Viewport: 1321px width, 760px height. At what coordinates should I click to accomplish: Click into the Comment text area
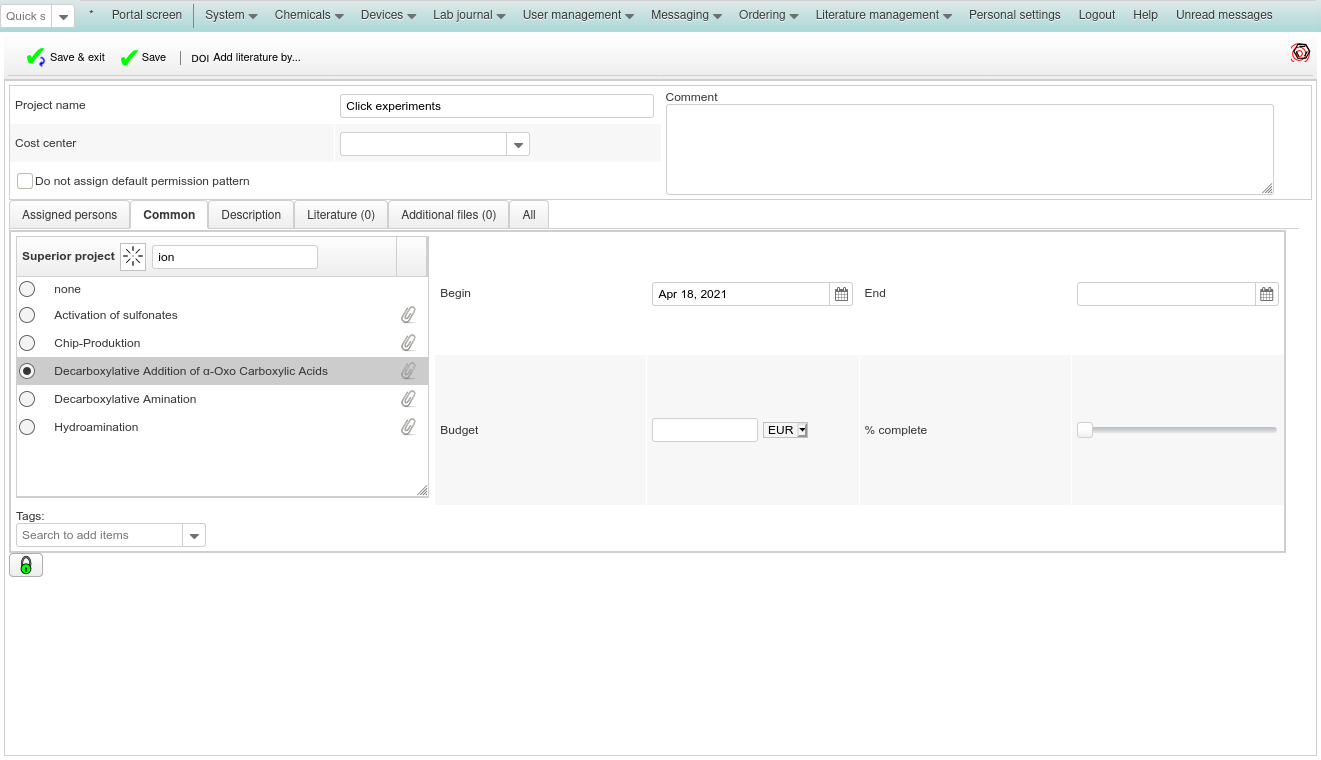pyautogui.click(x=969, y=149)
